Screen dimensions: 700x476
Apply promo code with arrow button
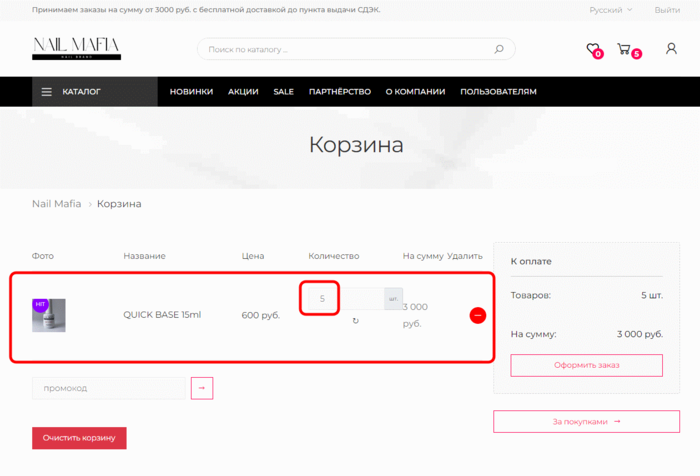[x=202, y=388]
